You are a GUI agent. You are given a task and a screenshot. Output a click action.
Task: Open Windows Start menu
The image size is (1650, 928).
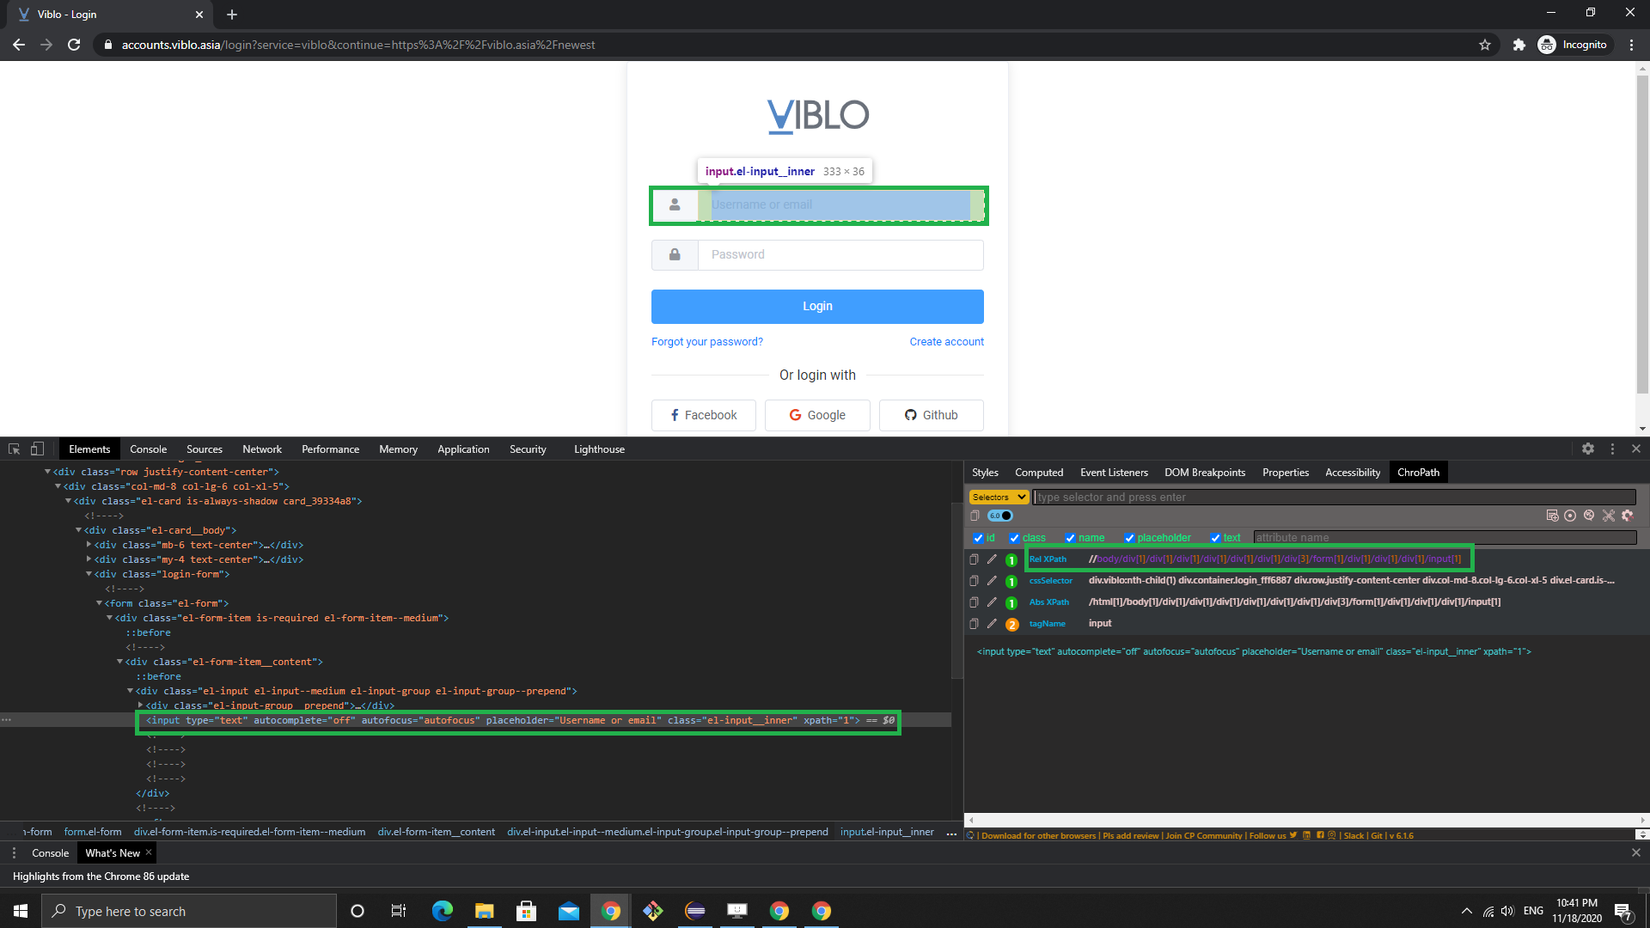tap(20, 911)
